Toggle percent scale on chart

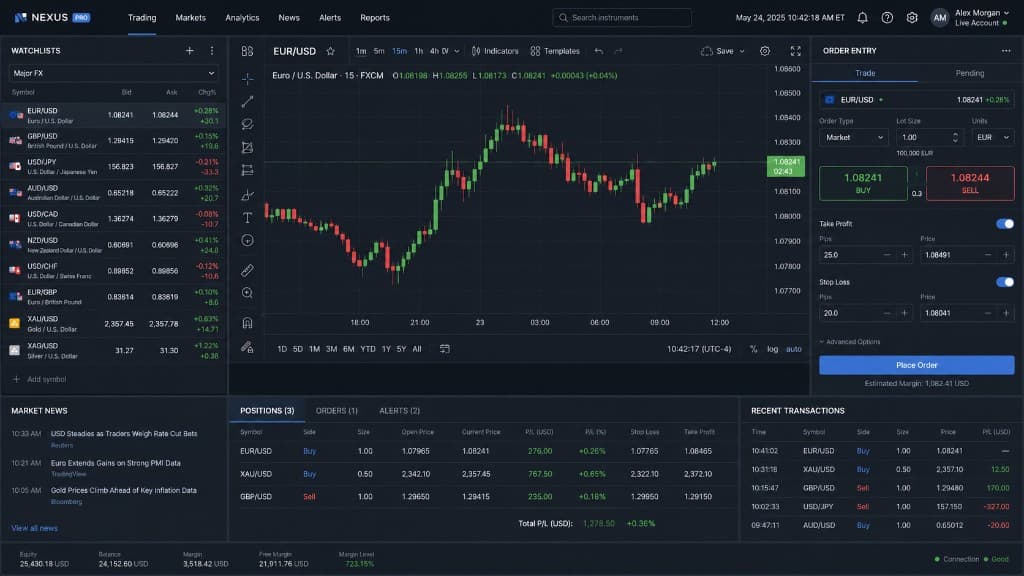pos(754,349)
